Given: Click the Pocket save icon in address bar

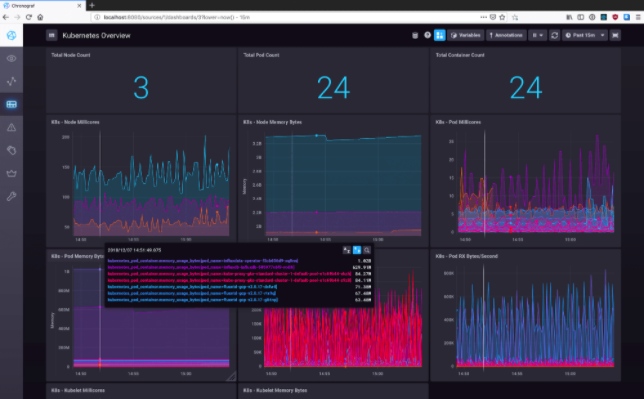Looking at the screenshot, I should pos(493,17).
